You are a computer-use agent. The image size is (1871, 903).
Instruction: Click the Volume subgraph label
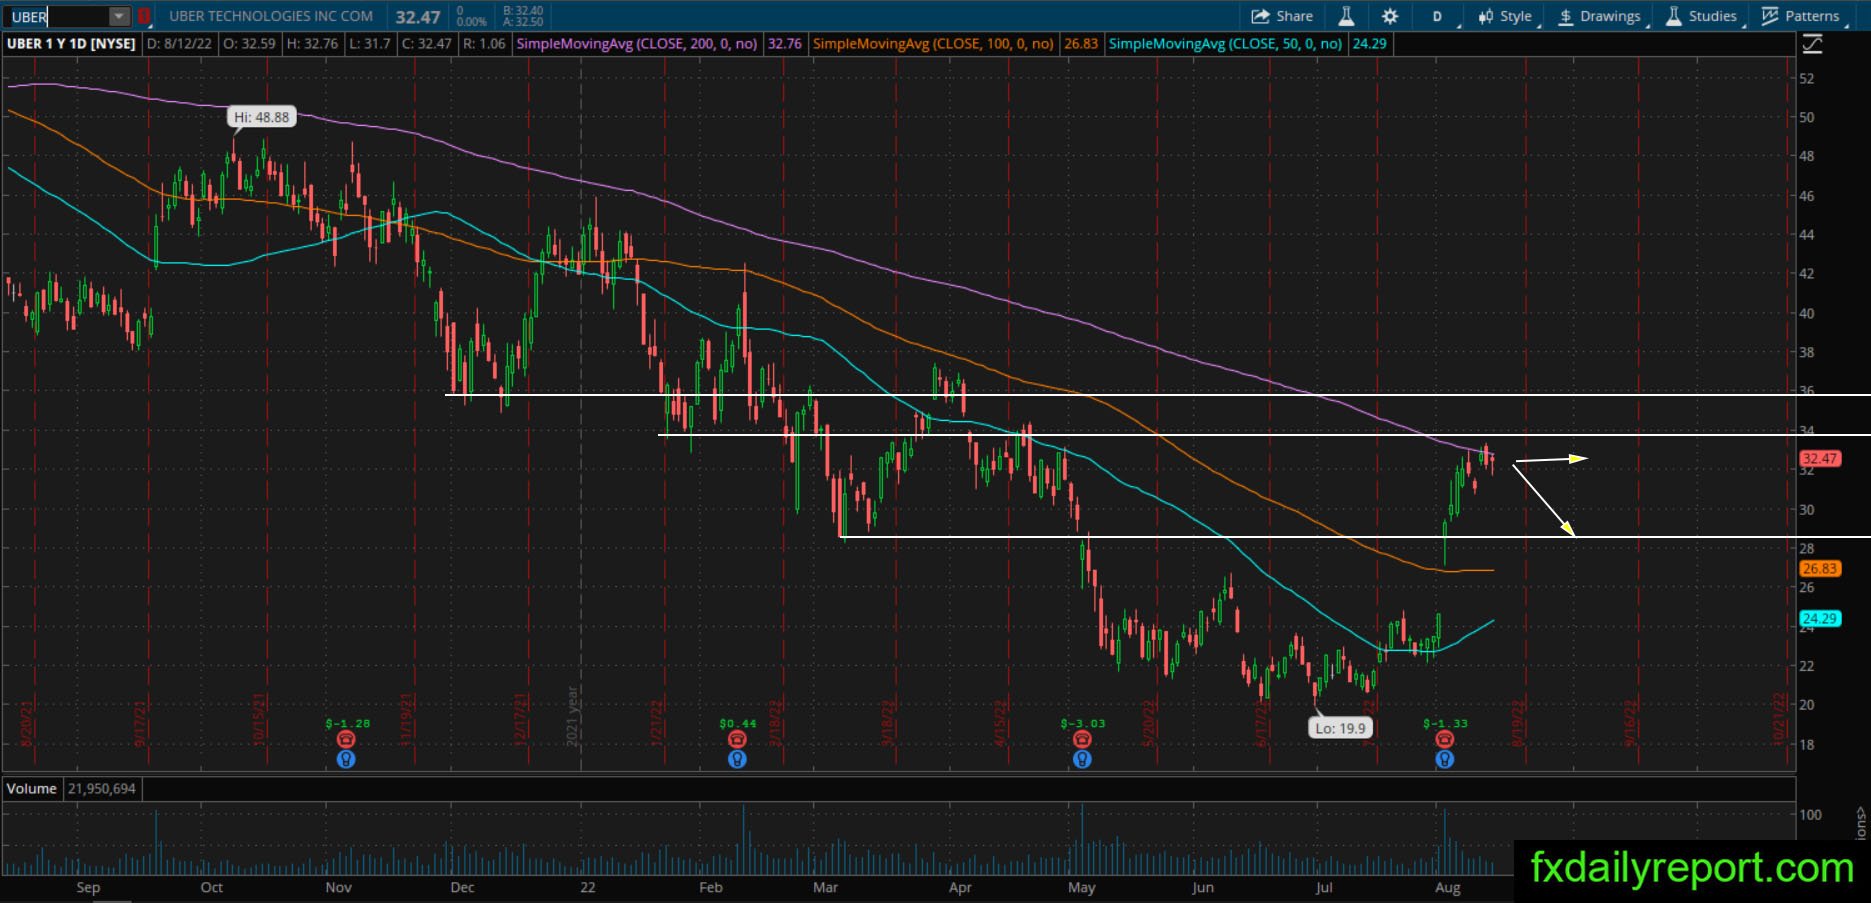tap(32, 789)
